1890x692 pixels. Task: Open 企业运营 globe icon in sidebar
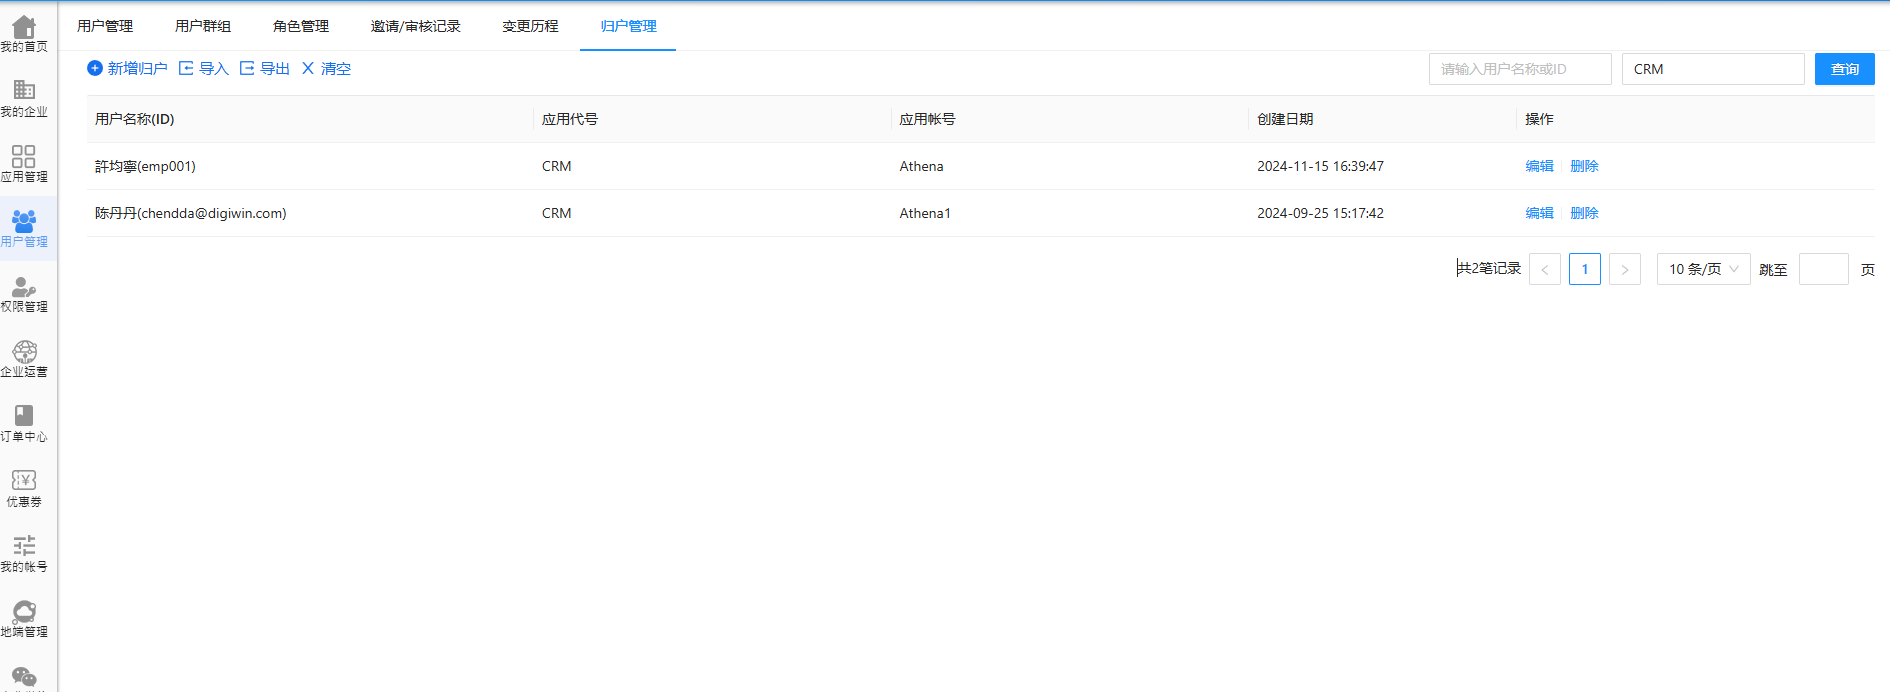(24, 352)
